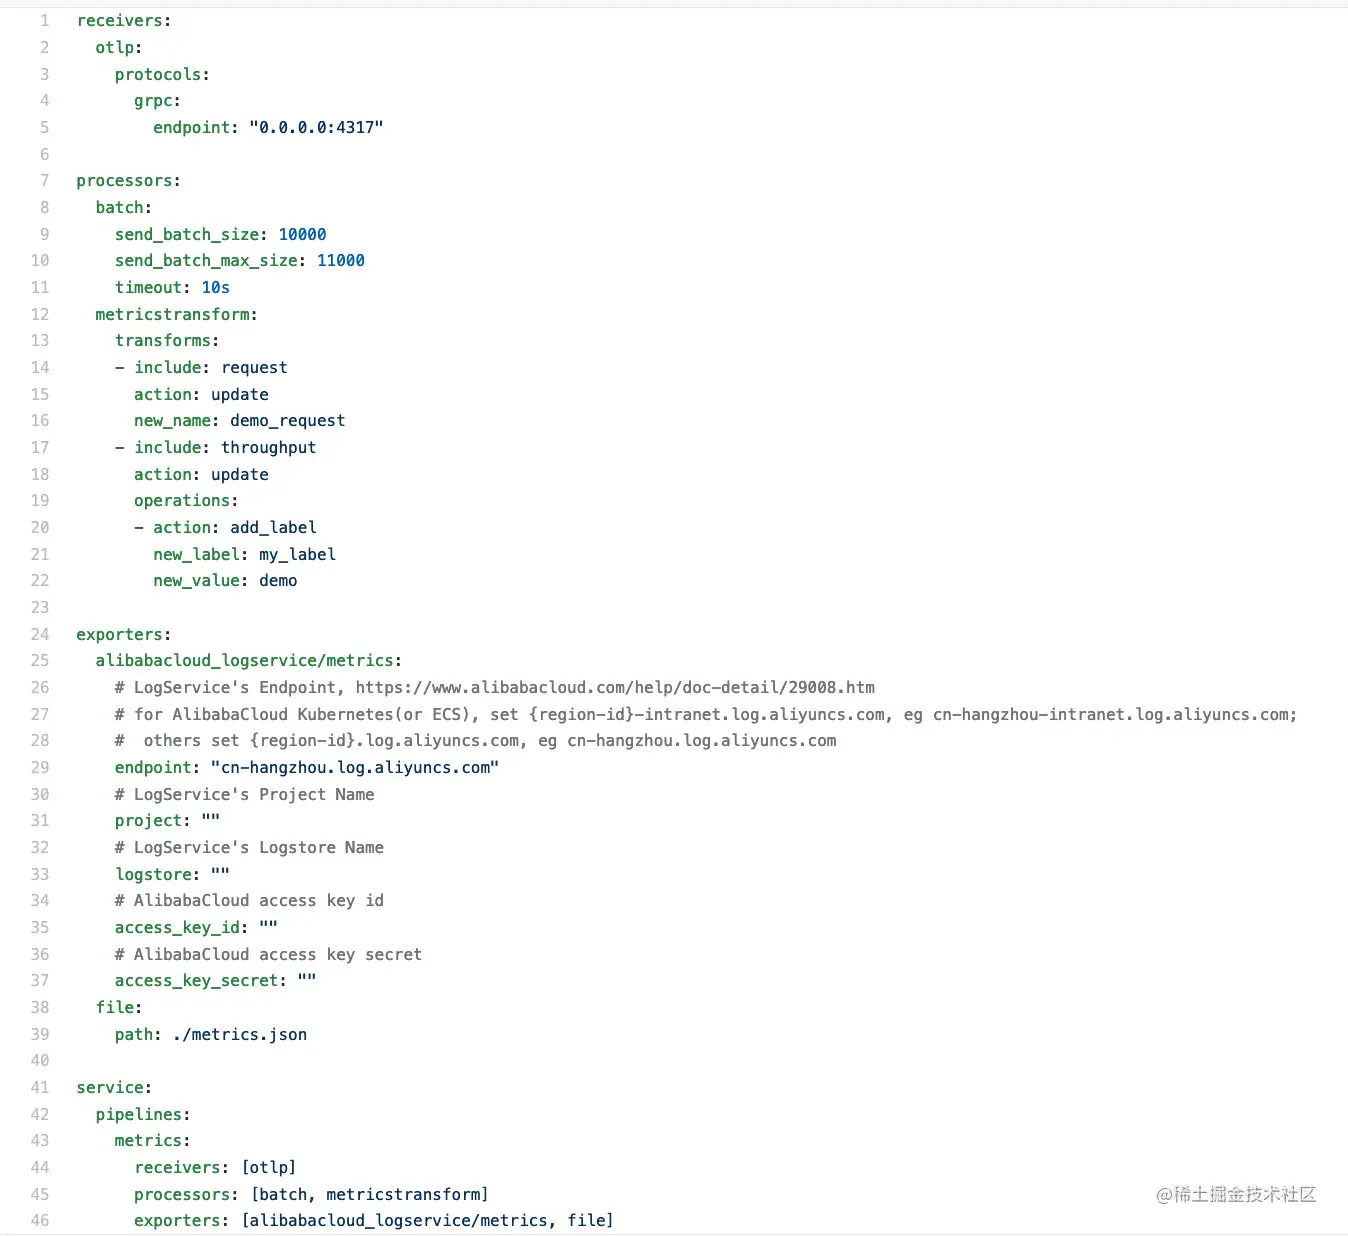Click 'demo_request' new_name value

(288, 421)
